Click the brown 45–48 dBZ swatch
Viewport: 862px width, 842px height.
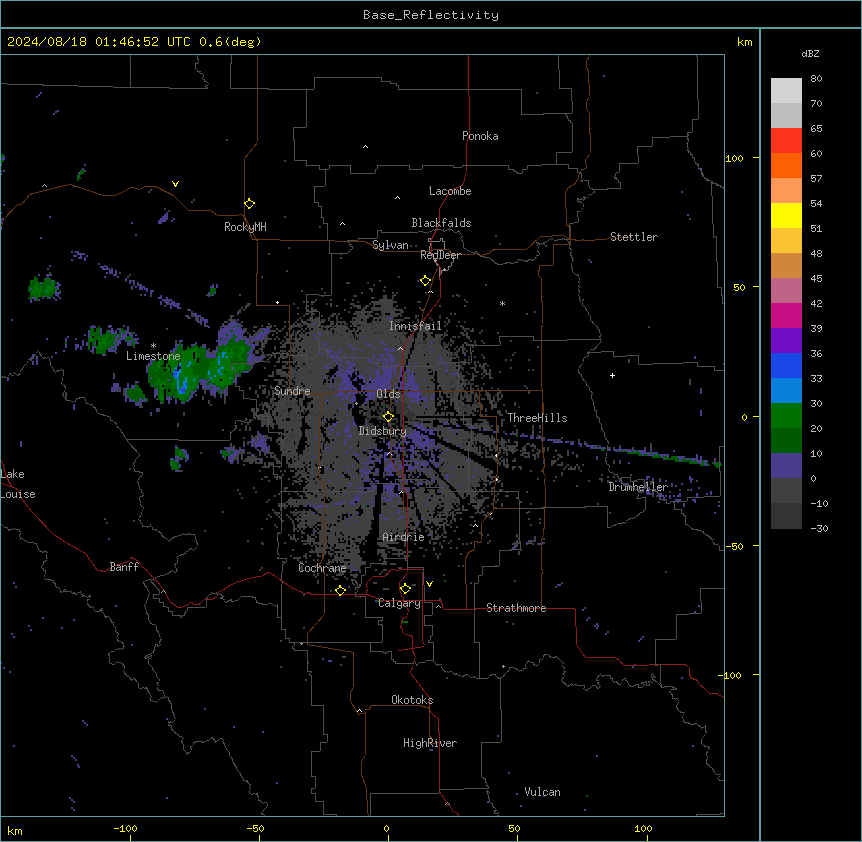click(x=786, y=265)
